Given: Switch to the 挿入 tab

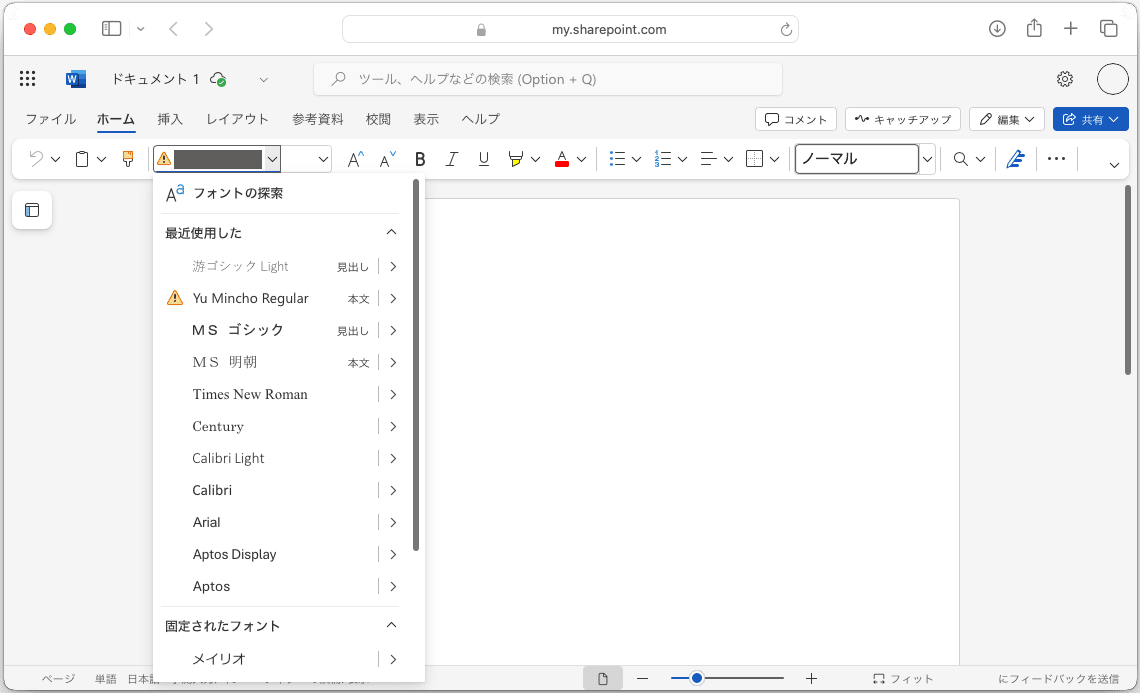Looking at the screenshot, I should 170,119.
